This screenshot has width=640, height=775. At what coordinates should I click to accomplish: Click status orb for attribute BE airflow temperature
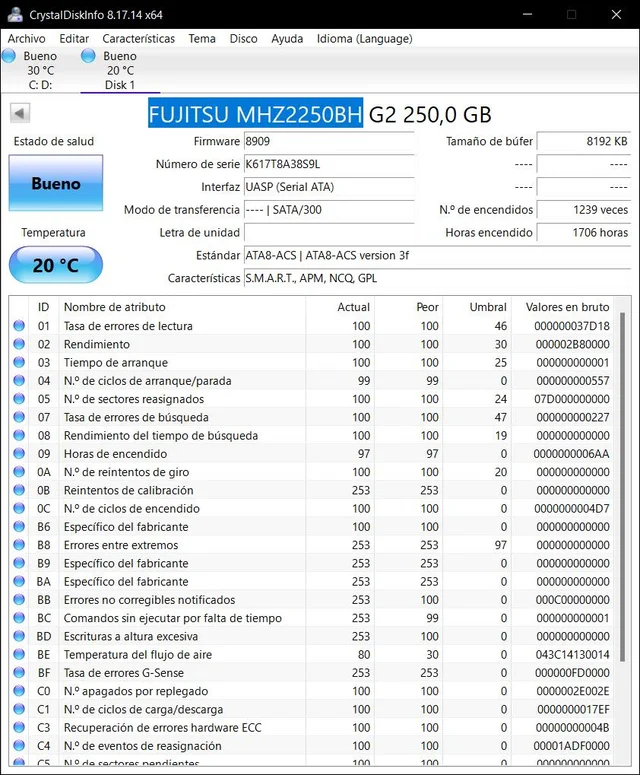19,654
